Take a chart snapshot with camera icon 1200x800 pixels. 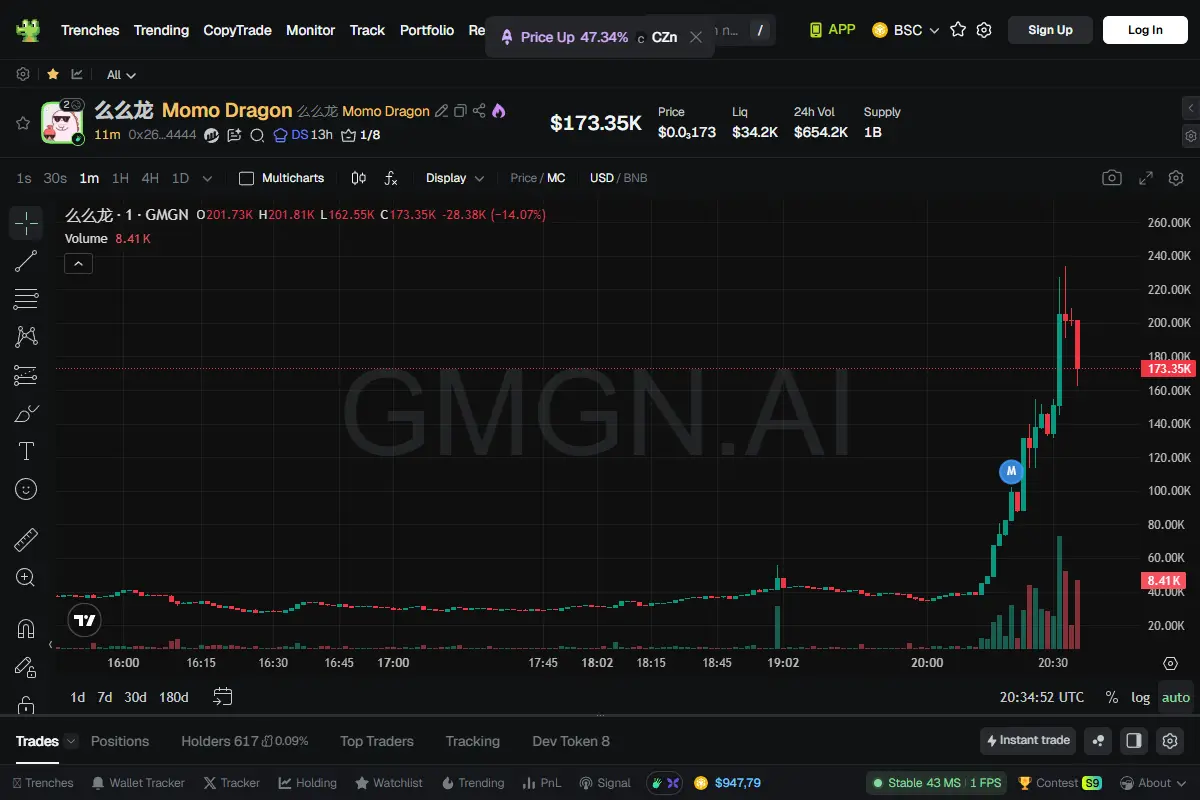(x=1112, y=178)
